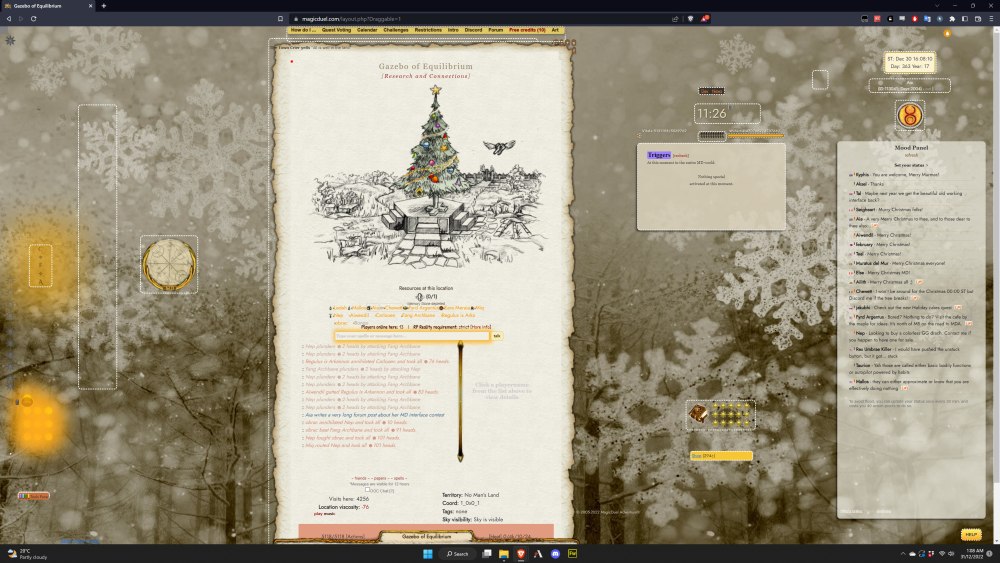The width and height of the screenshot is (1000, 563).
Task: Click the Task View taskbar icon
Action: pos(487,553)
